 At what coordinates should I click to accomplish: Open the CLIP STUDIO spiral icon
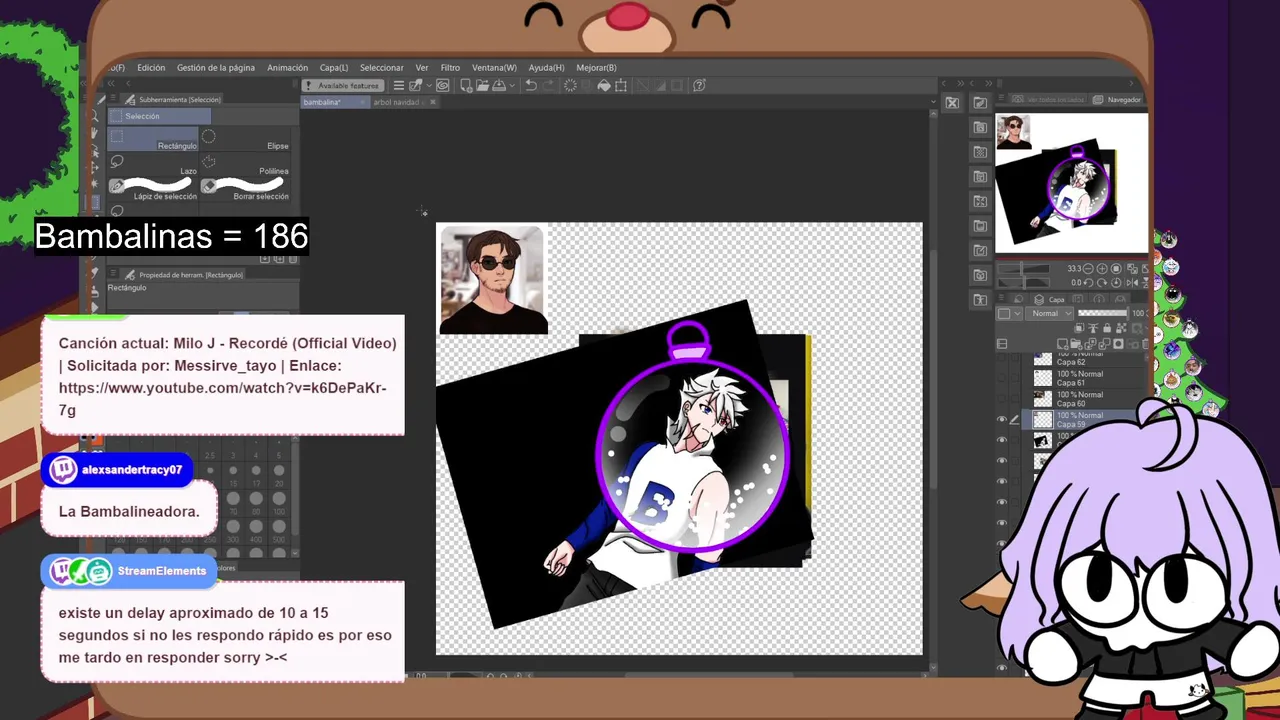(443, 85)
